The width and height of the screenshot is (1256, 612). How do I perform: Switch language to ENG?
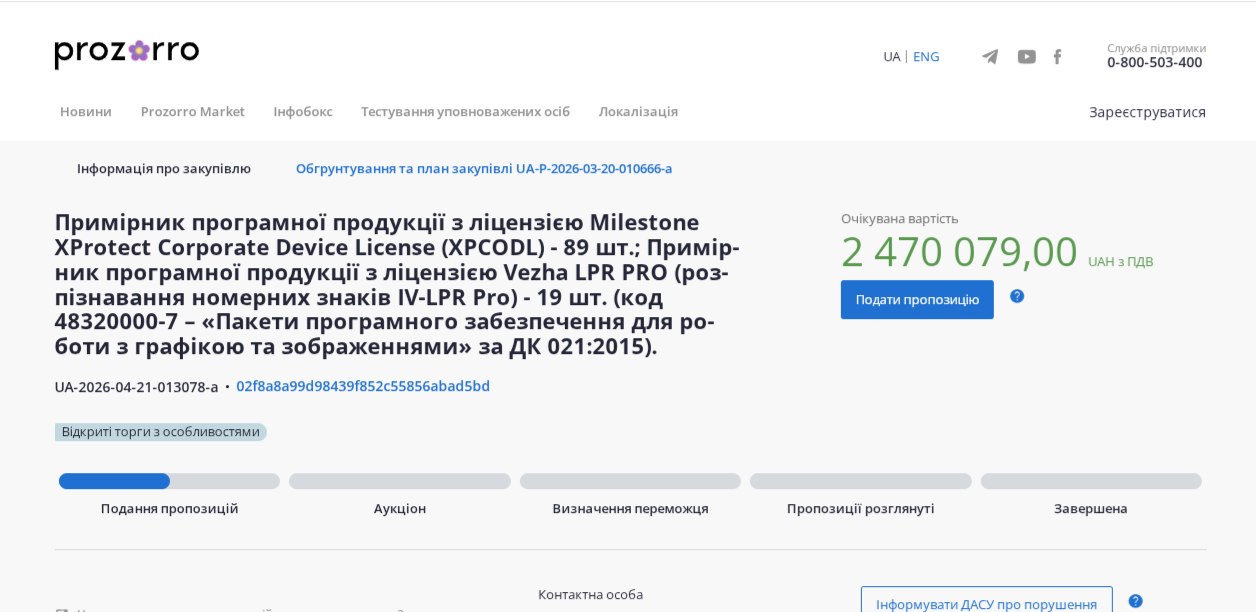coord(926,57)
